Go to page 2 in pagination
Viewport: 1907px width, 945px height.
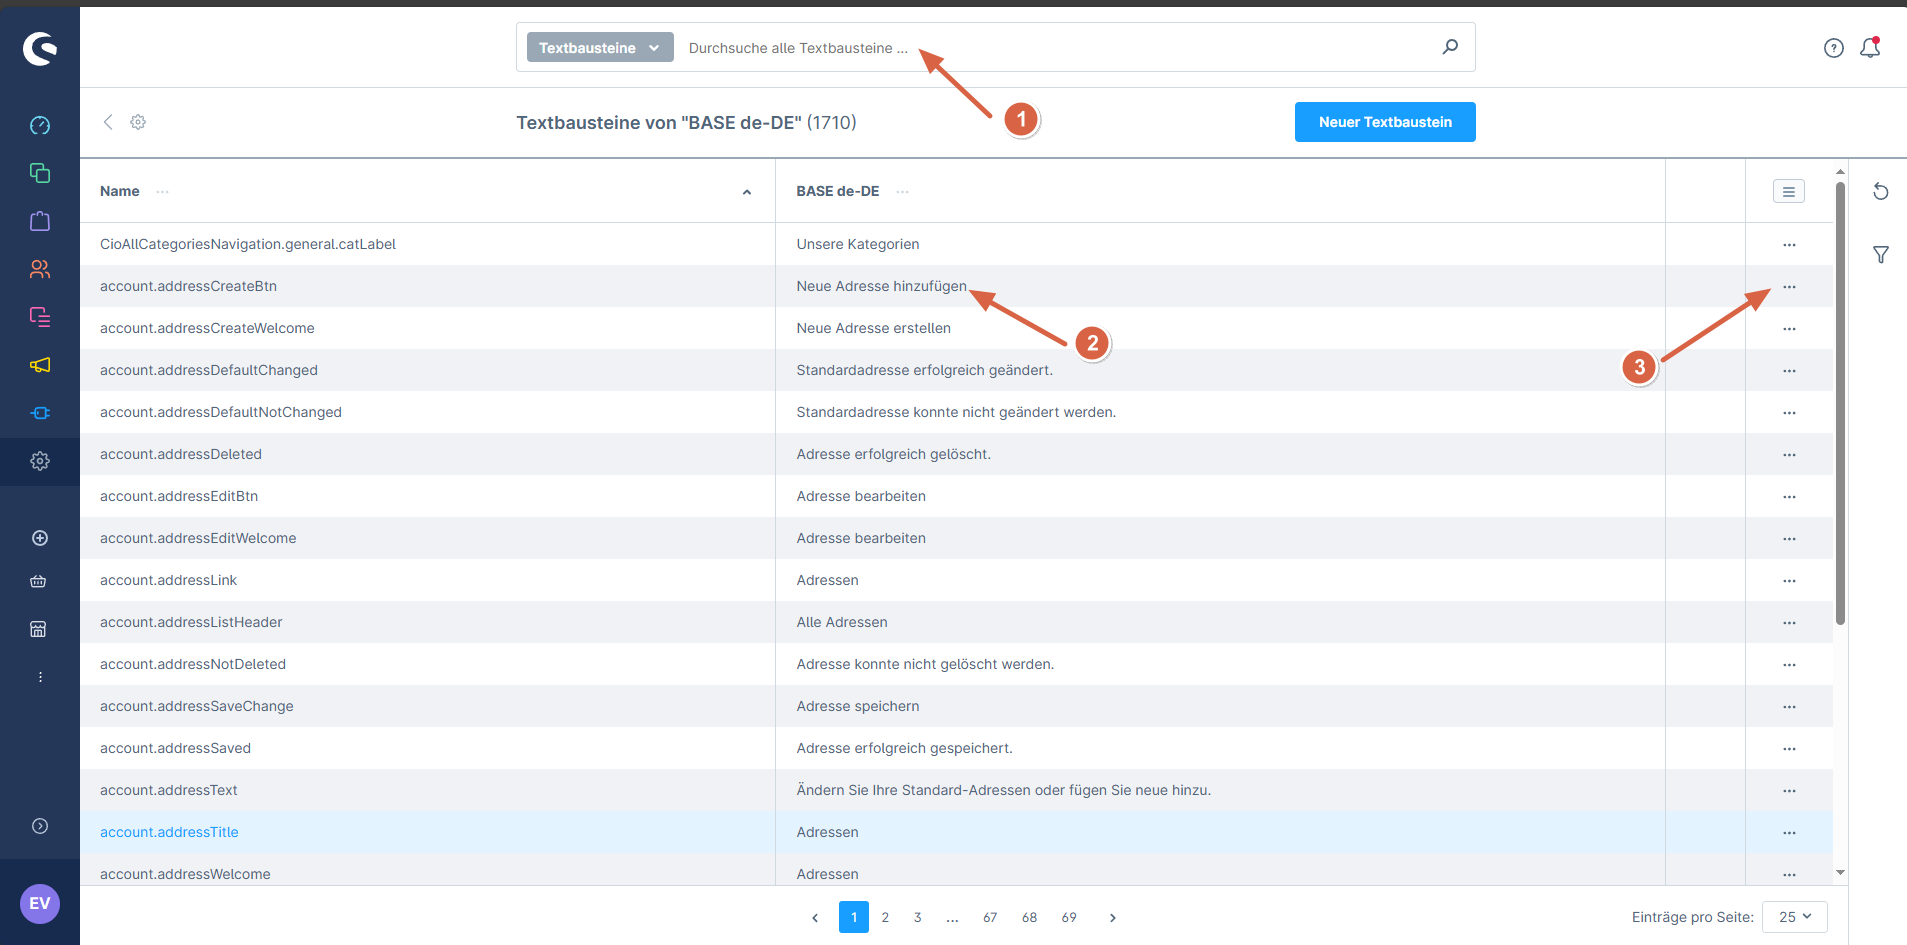click(885, 917)
